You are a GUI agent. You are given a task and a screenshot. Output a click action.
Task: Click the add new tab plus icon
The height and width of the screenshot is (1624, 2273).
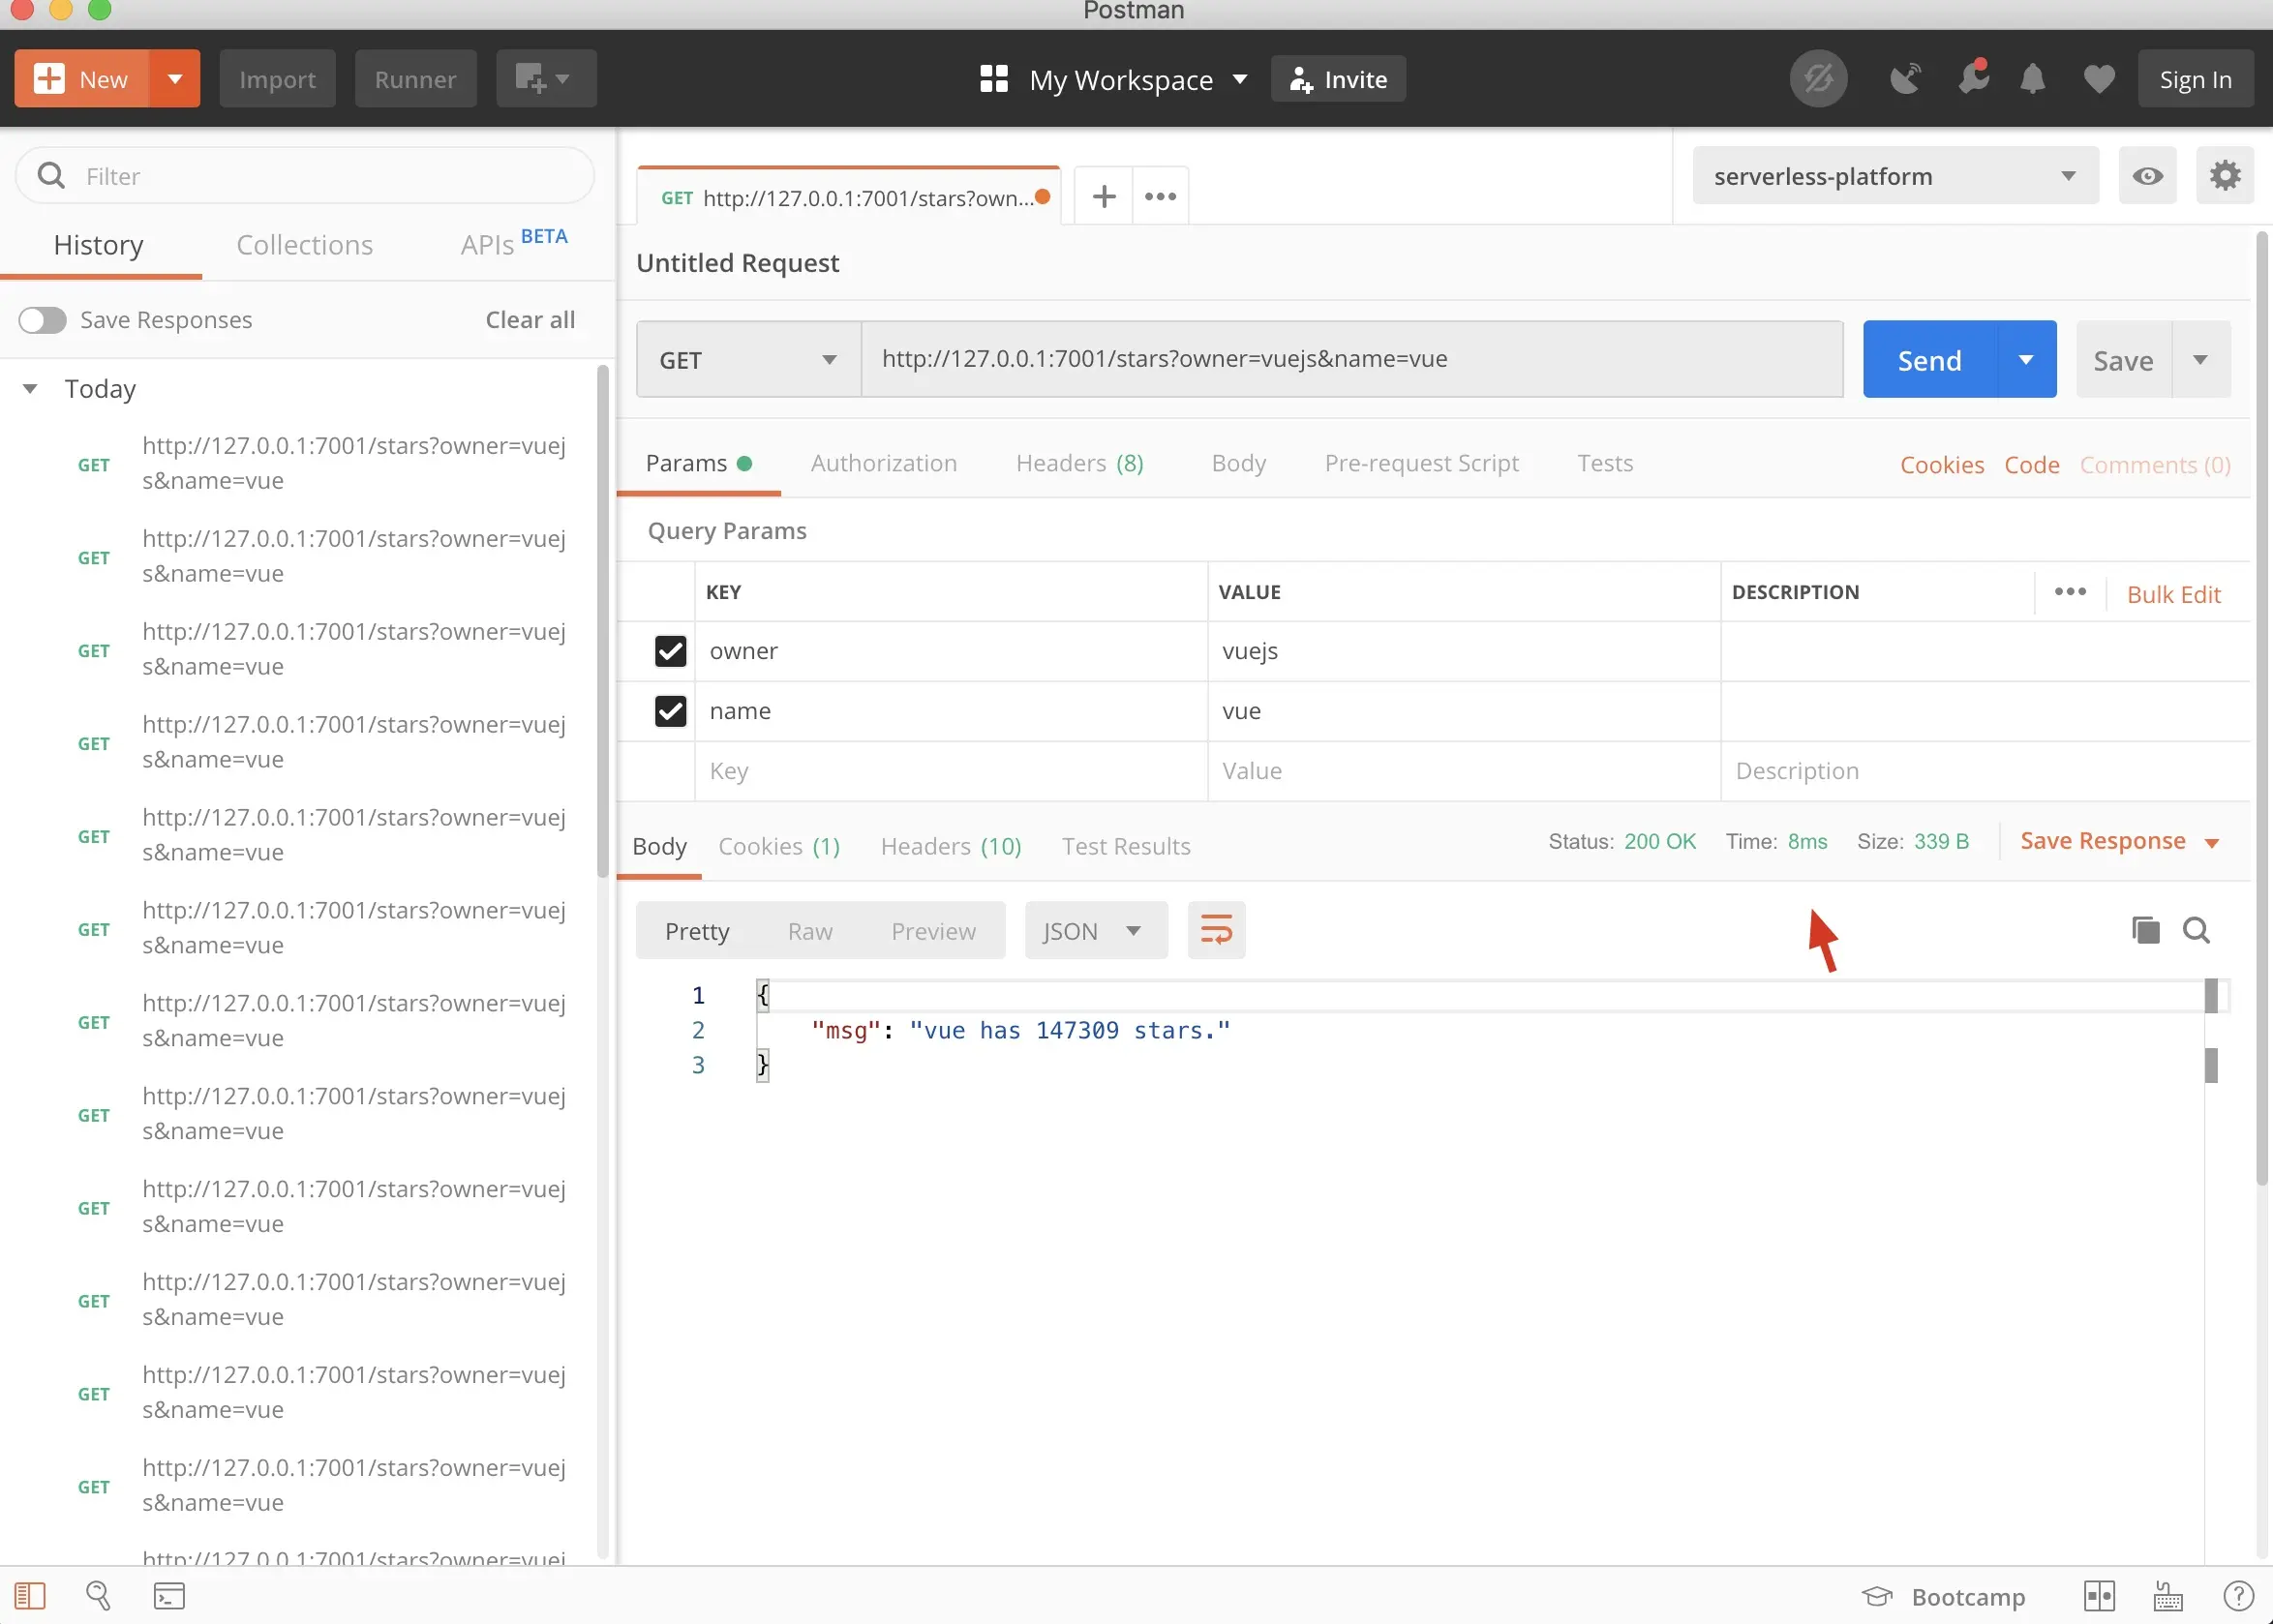pos(1103,196)
